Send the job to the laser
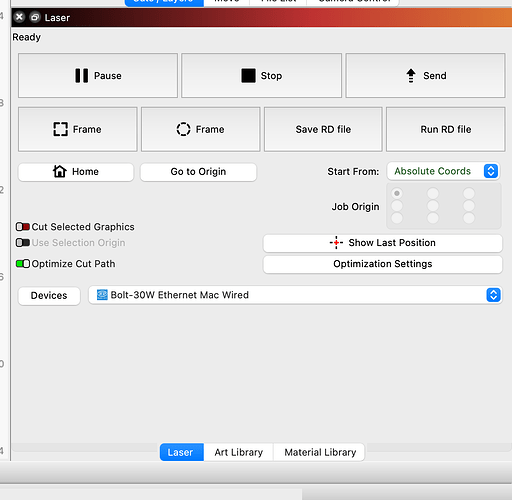This screenshot has width=512, height=500. coord(425,76)
